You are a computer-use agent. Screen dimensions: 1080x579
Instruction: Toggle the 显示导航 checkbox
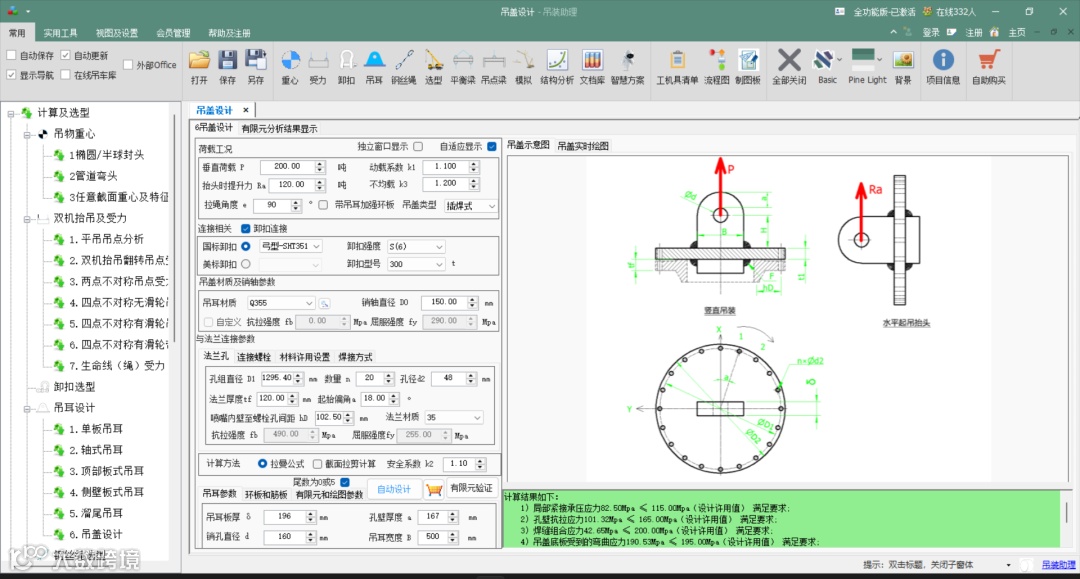point(11,74)
